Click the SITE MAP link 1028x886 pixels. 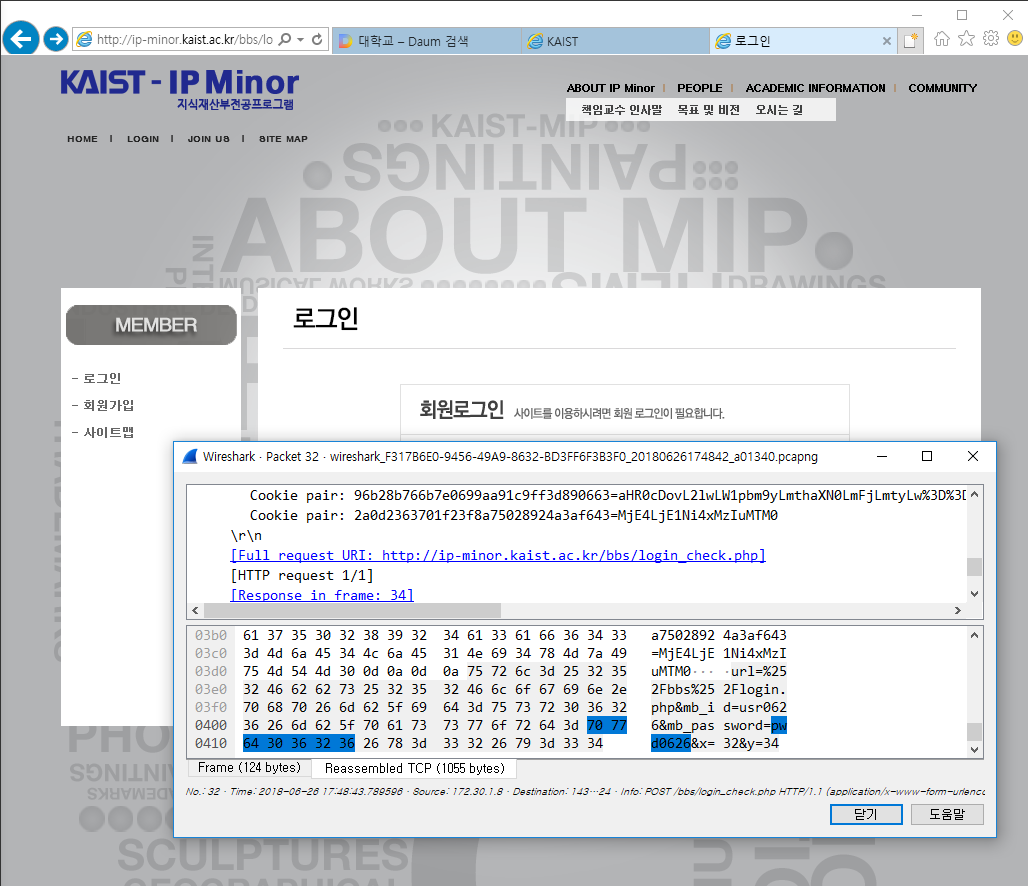(x=283, y=139)
